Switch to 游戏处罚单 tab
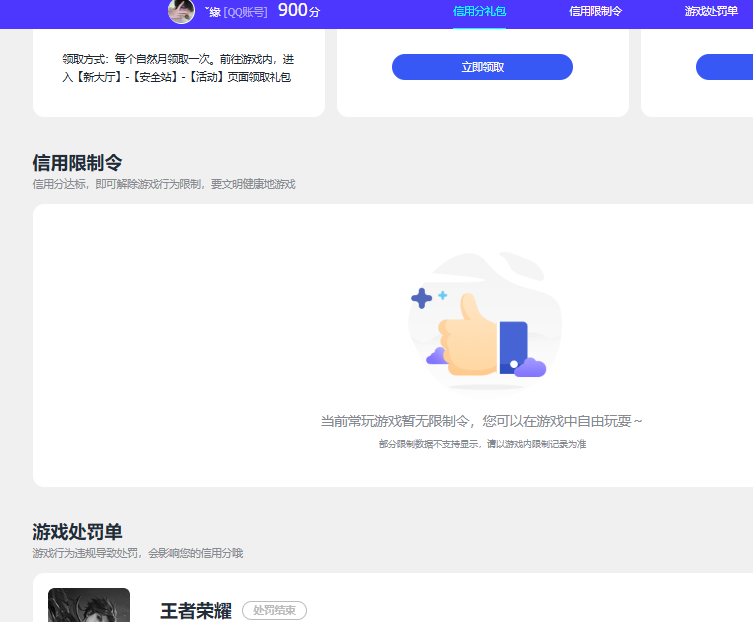 pyautogui.click(x=711, y=11)
